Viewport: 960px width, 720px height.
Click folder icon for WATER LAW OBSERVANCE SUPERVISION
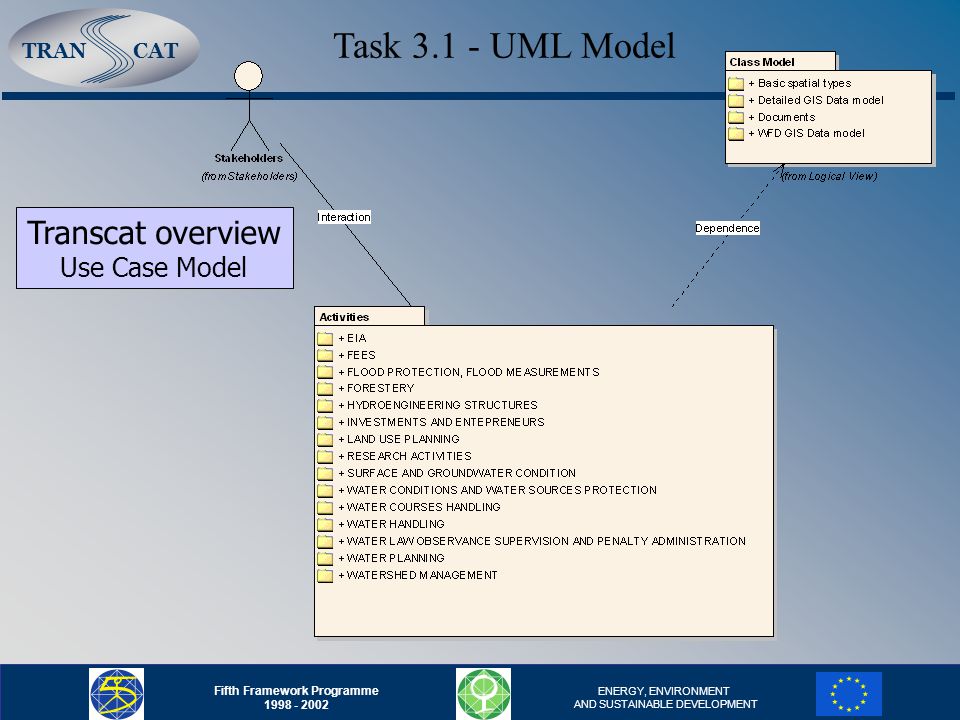(x=325, y=541)
